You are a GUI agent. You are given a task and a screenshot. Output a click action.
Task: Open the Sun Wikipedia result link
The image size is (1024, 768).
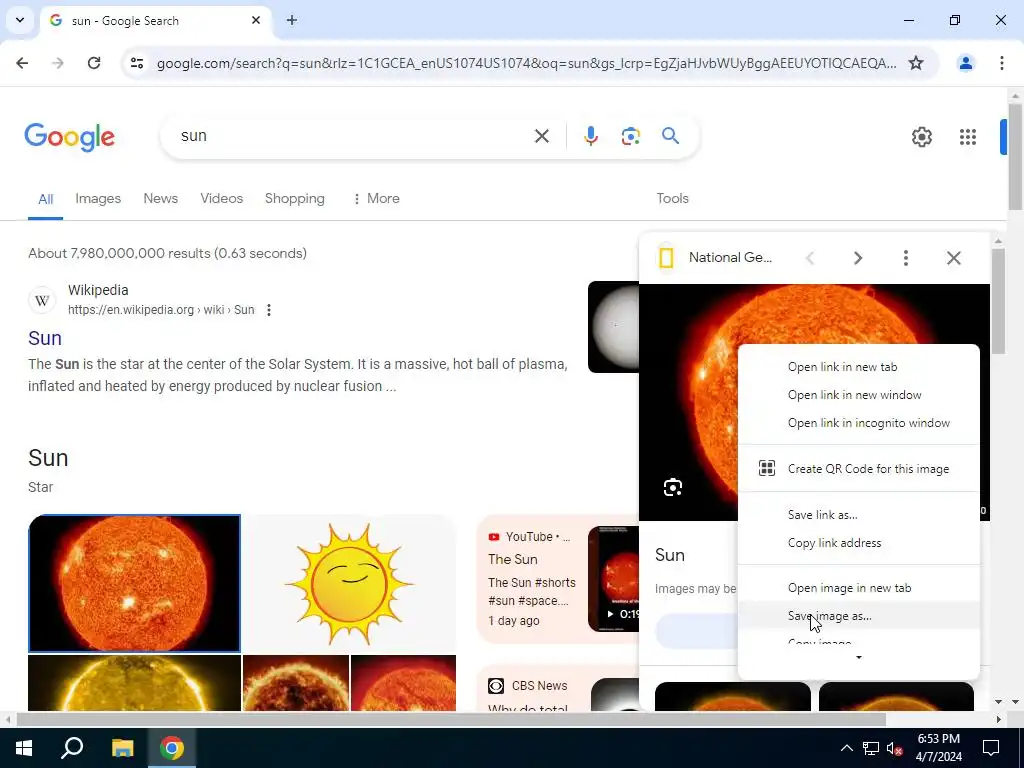[45, 338]
